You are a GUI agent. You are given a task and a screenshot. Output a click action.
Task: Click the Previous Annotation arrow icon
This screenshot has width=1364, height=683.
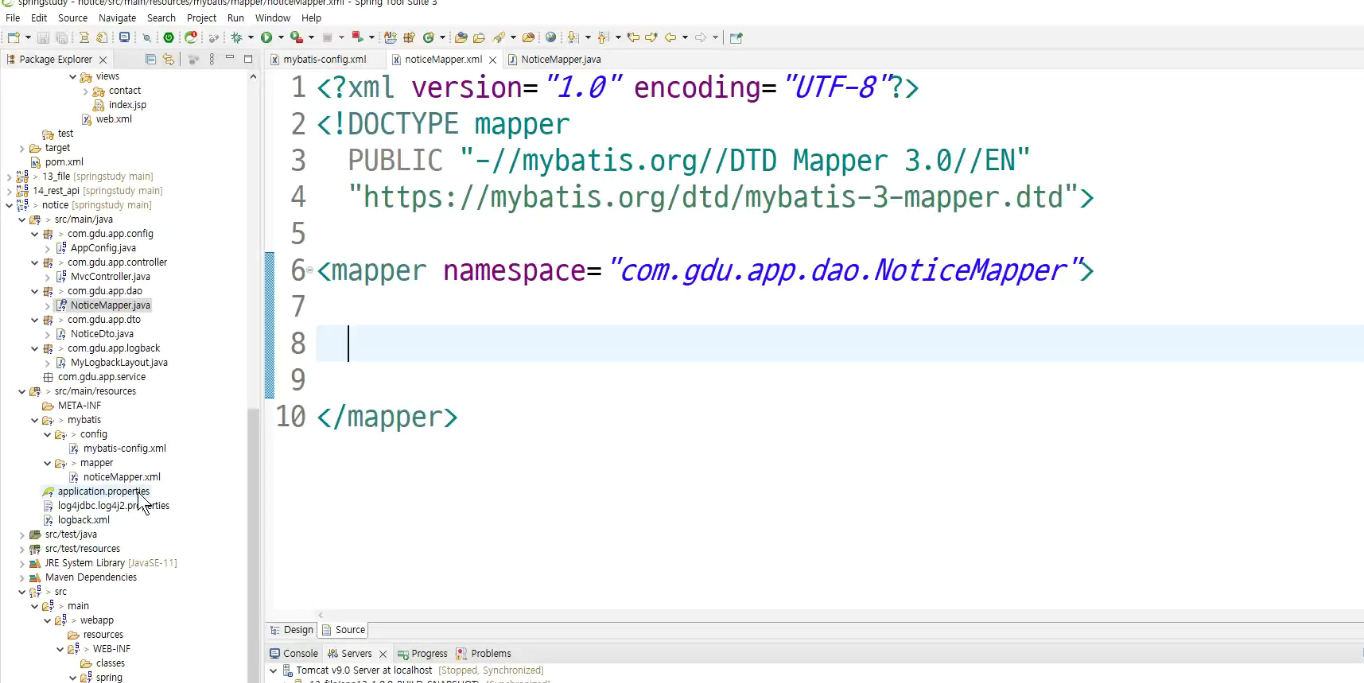click(x=602, y=37)
